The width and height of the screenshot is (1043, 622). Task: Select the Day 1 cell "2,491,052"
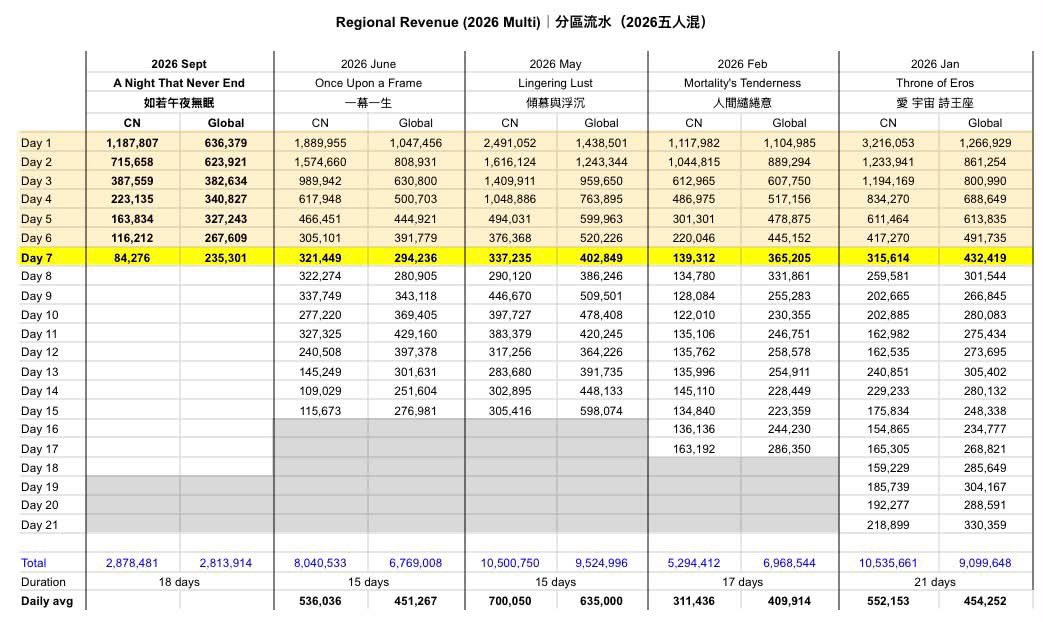click(x=510, y=143)
